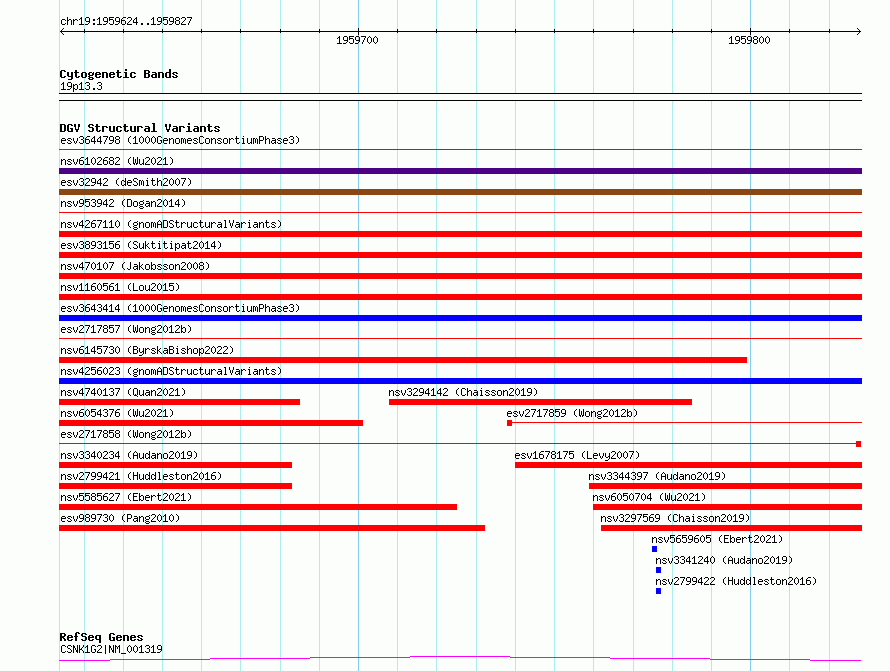The width and height of the screenshot is (890, 671).
Task: Click the left arrow end of the ruler
Action: click(62, 31)
